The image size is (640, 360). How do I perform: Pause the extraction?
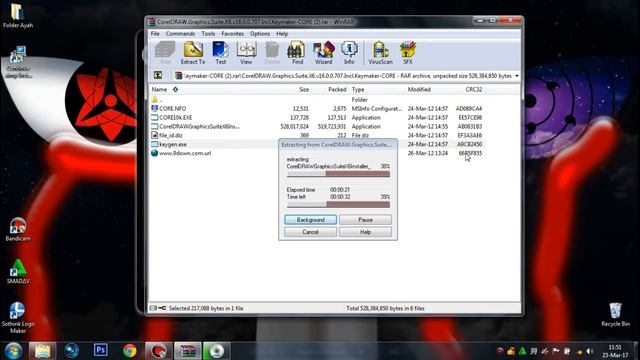point(365,220)
